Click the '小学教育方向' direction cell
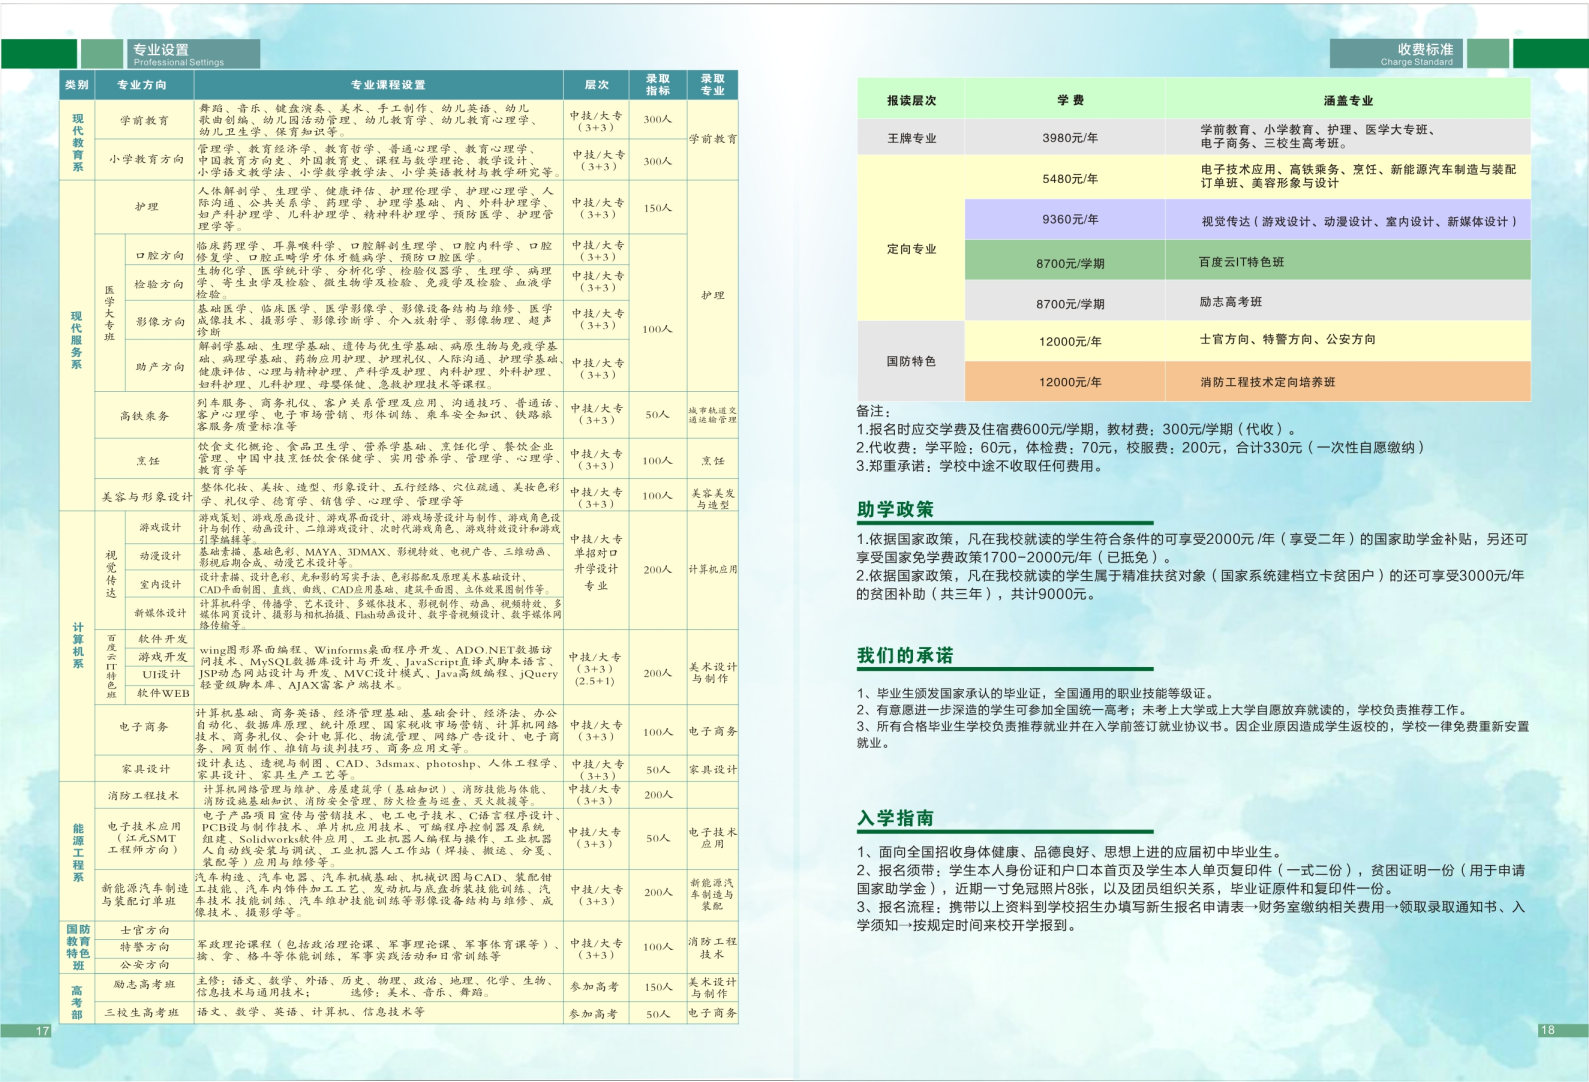The height and width of the screenshot is (1082, 1589). point(145,160)
